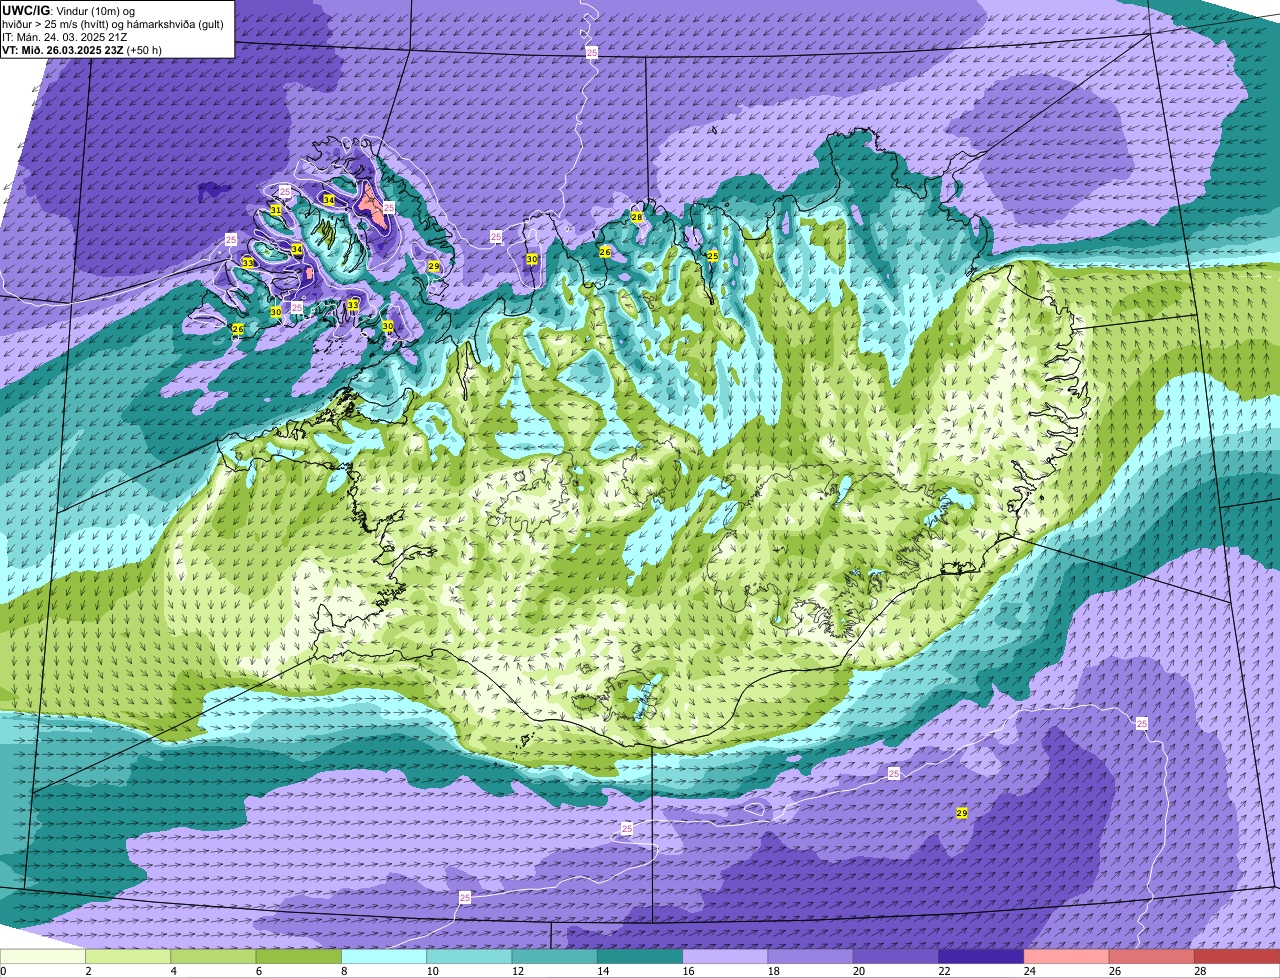Click the medium lavender 18–20 m/s legend swatch
This screenshot has width=1280, height=978.
click(x=811, y=956)
